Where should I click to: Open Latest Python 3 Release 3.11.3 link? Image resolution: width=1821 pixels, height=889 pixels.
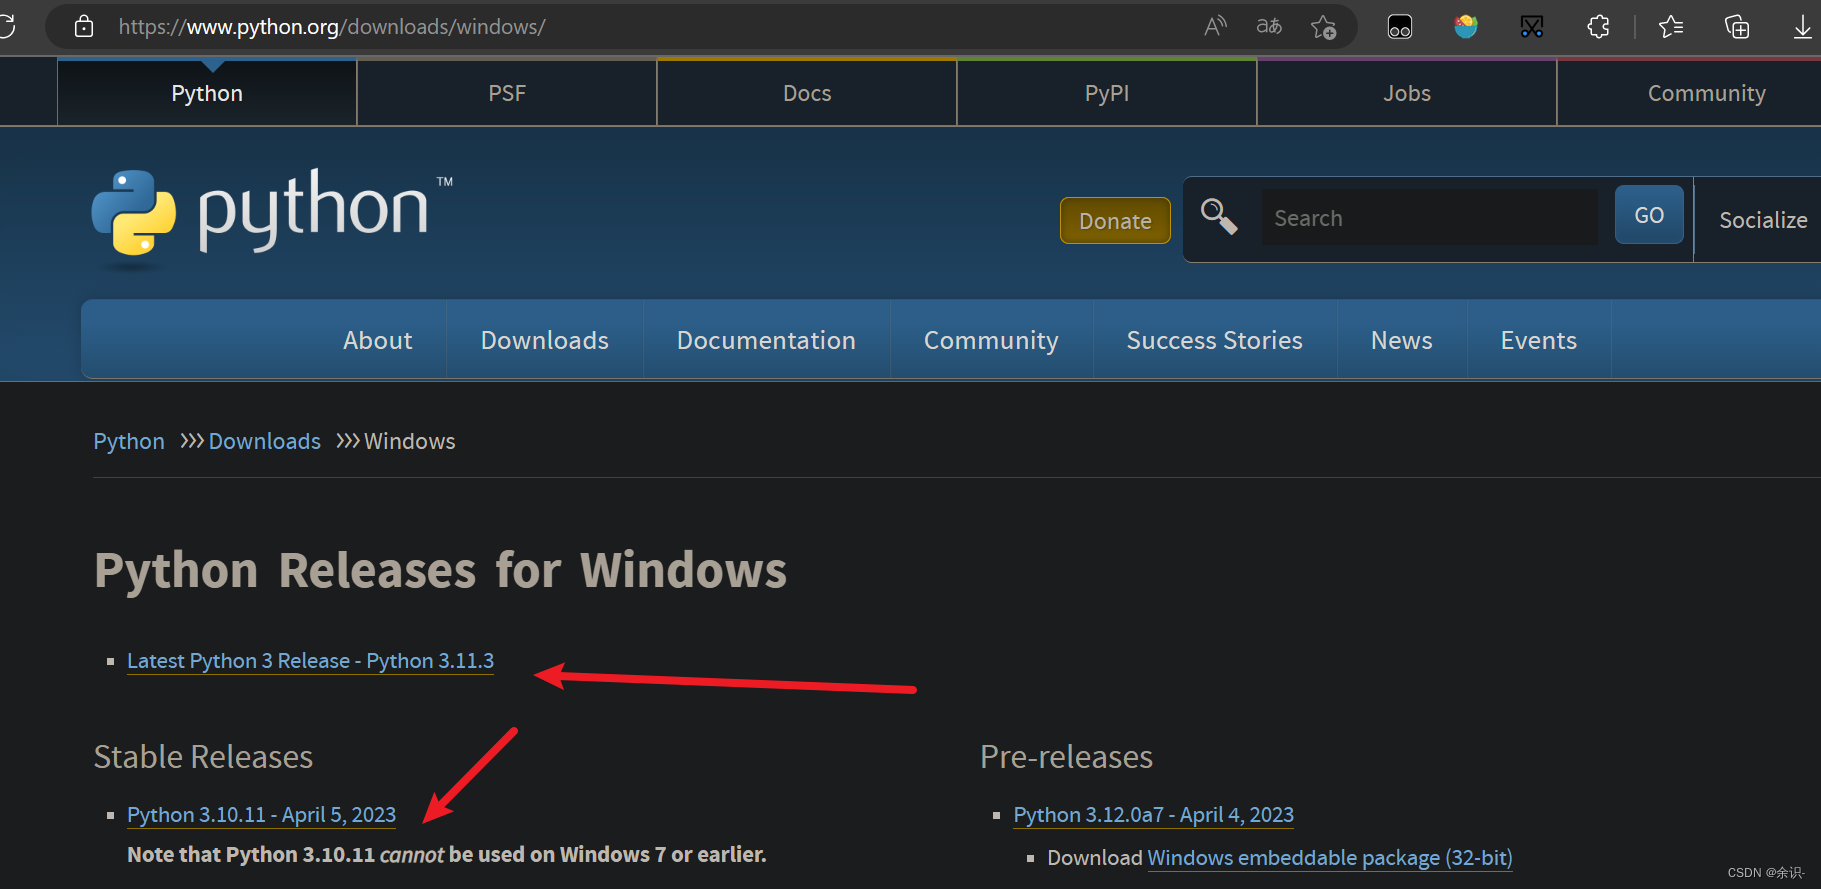(310, 661)
